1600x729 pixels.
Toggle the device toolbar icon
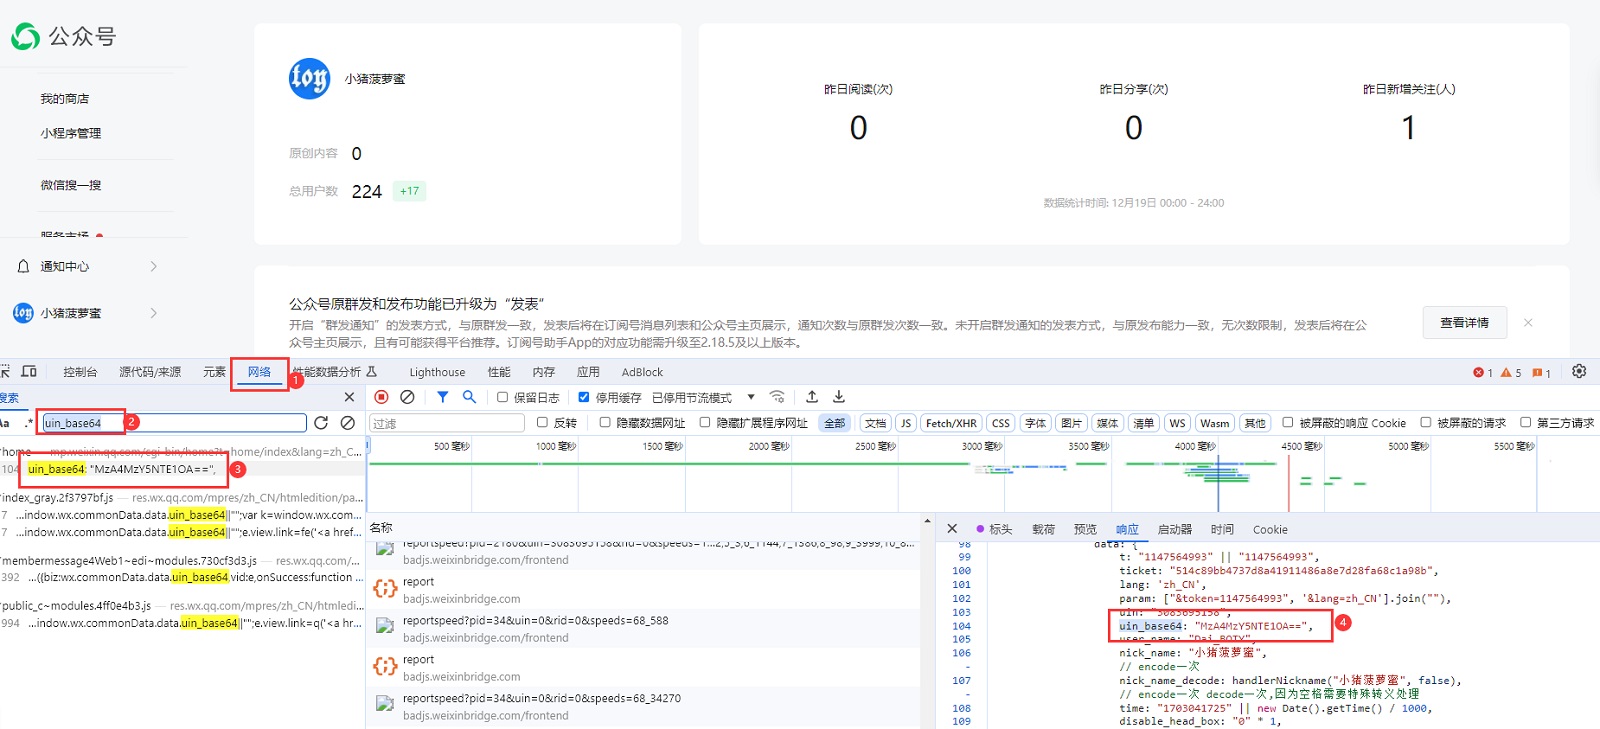[29, 371]
